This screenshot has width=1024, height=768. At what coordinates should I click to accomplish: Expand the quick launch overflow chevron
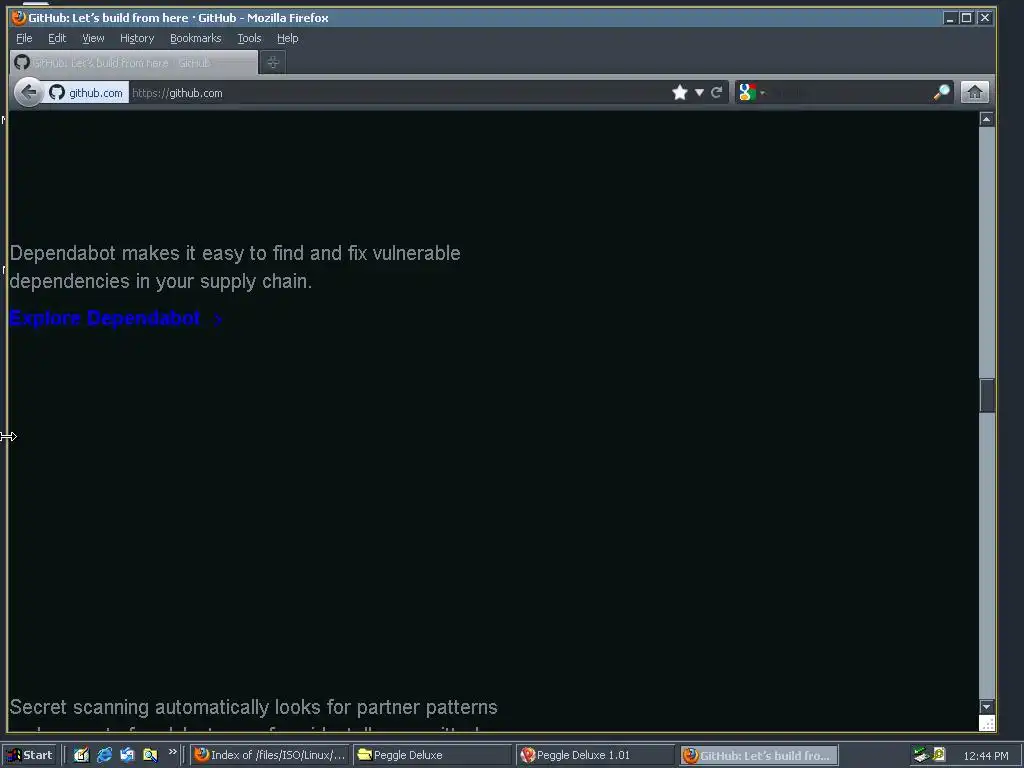172,752
